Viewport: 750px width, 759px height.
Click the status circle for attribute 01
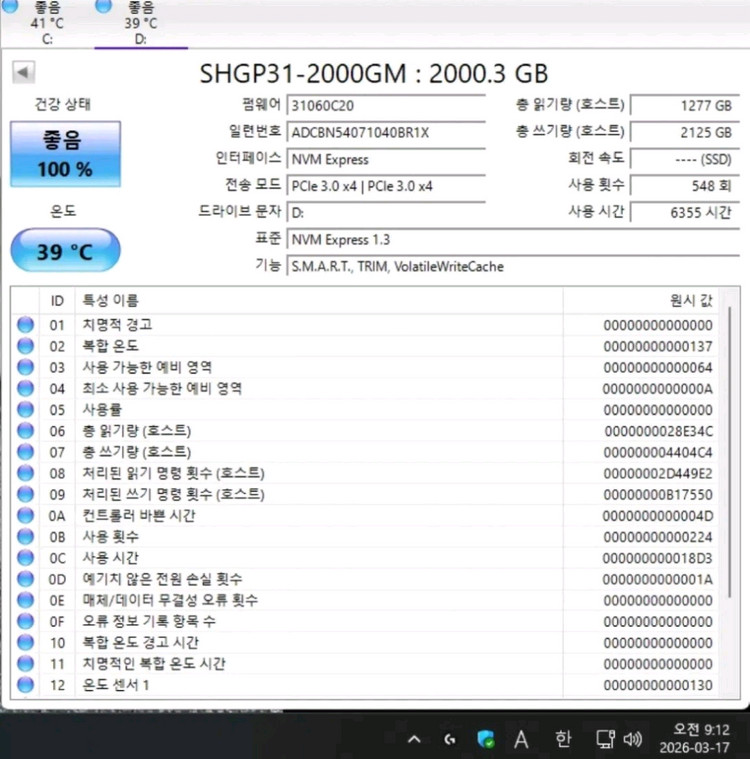(25, 325)
